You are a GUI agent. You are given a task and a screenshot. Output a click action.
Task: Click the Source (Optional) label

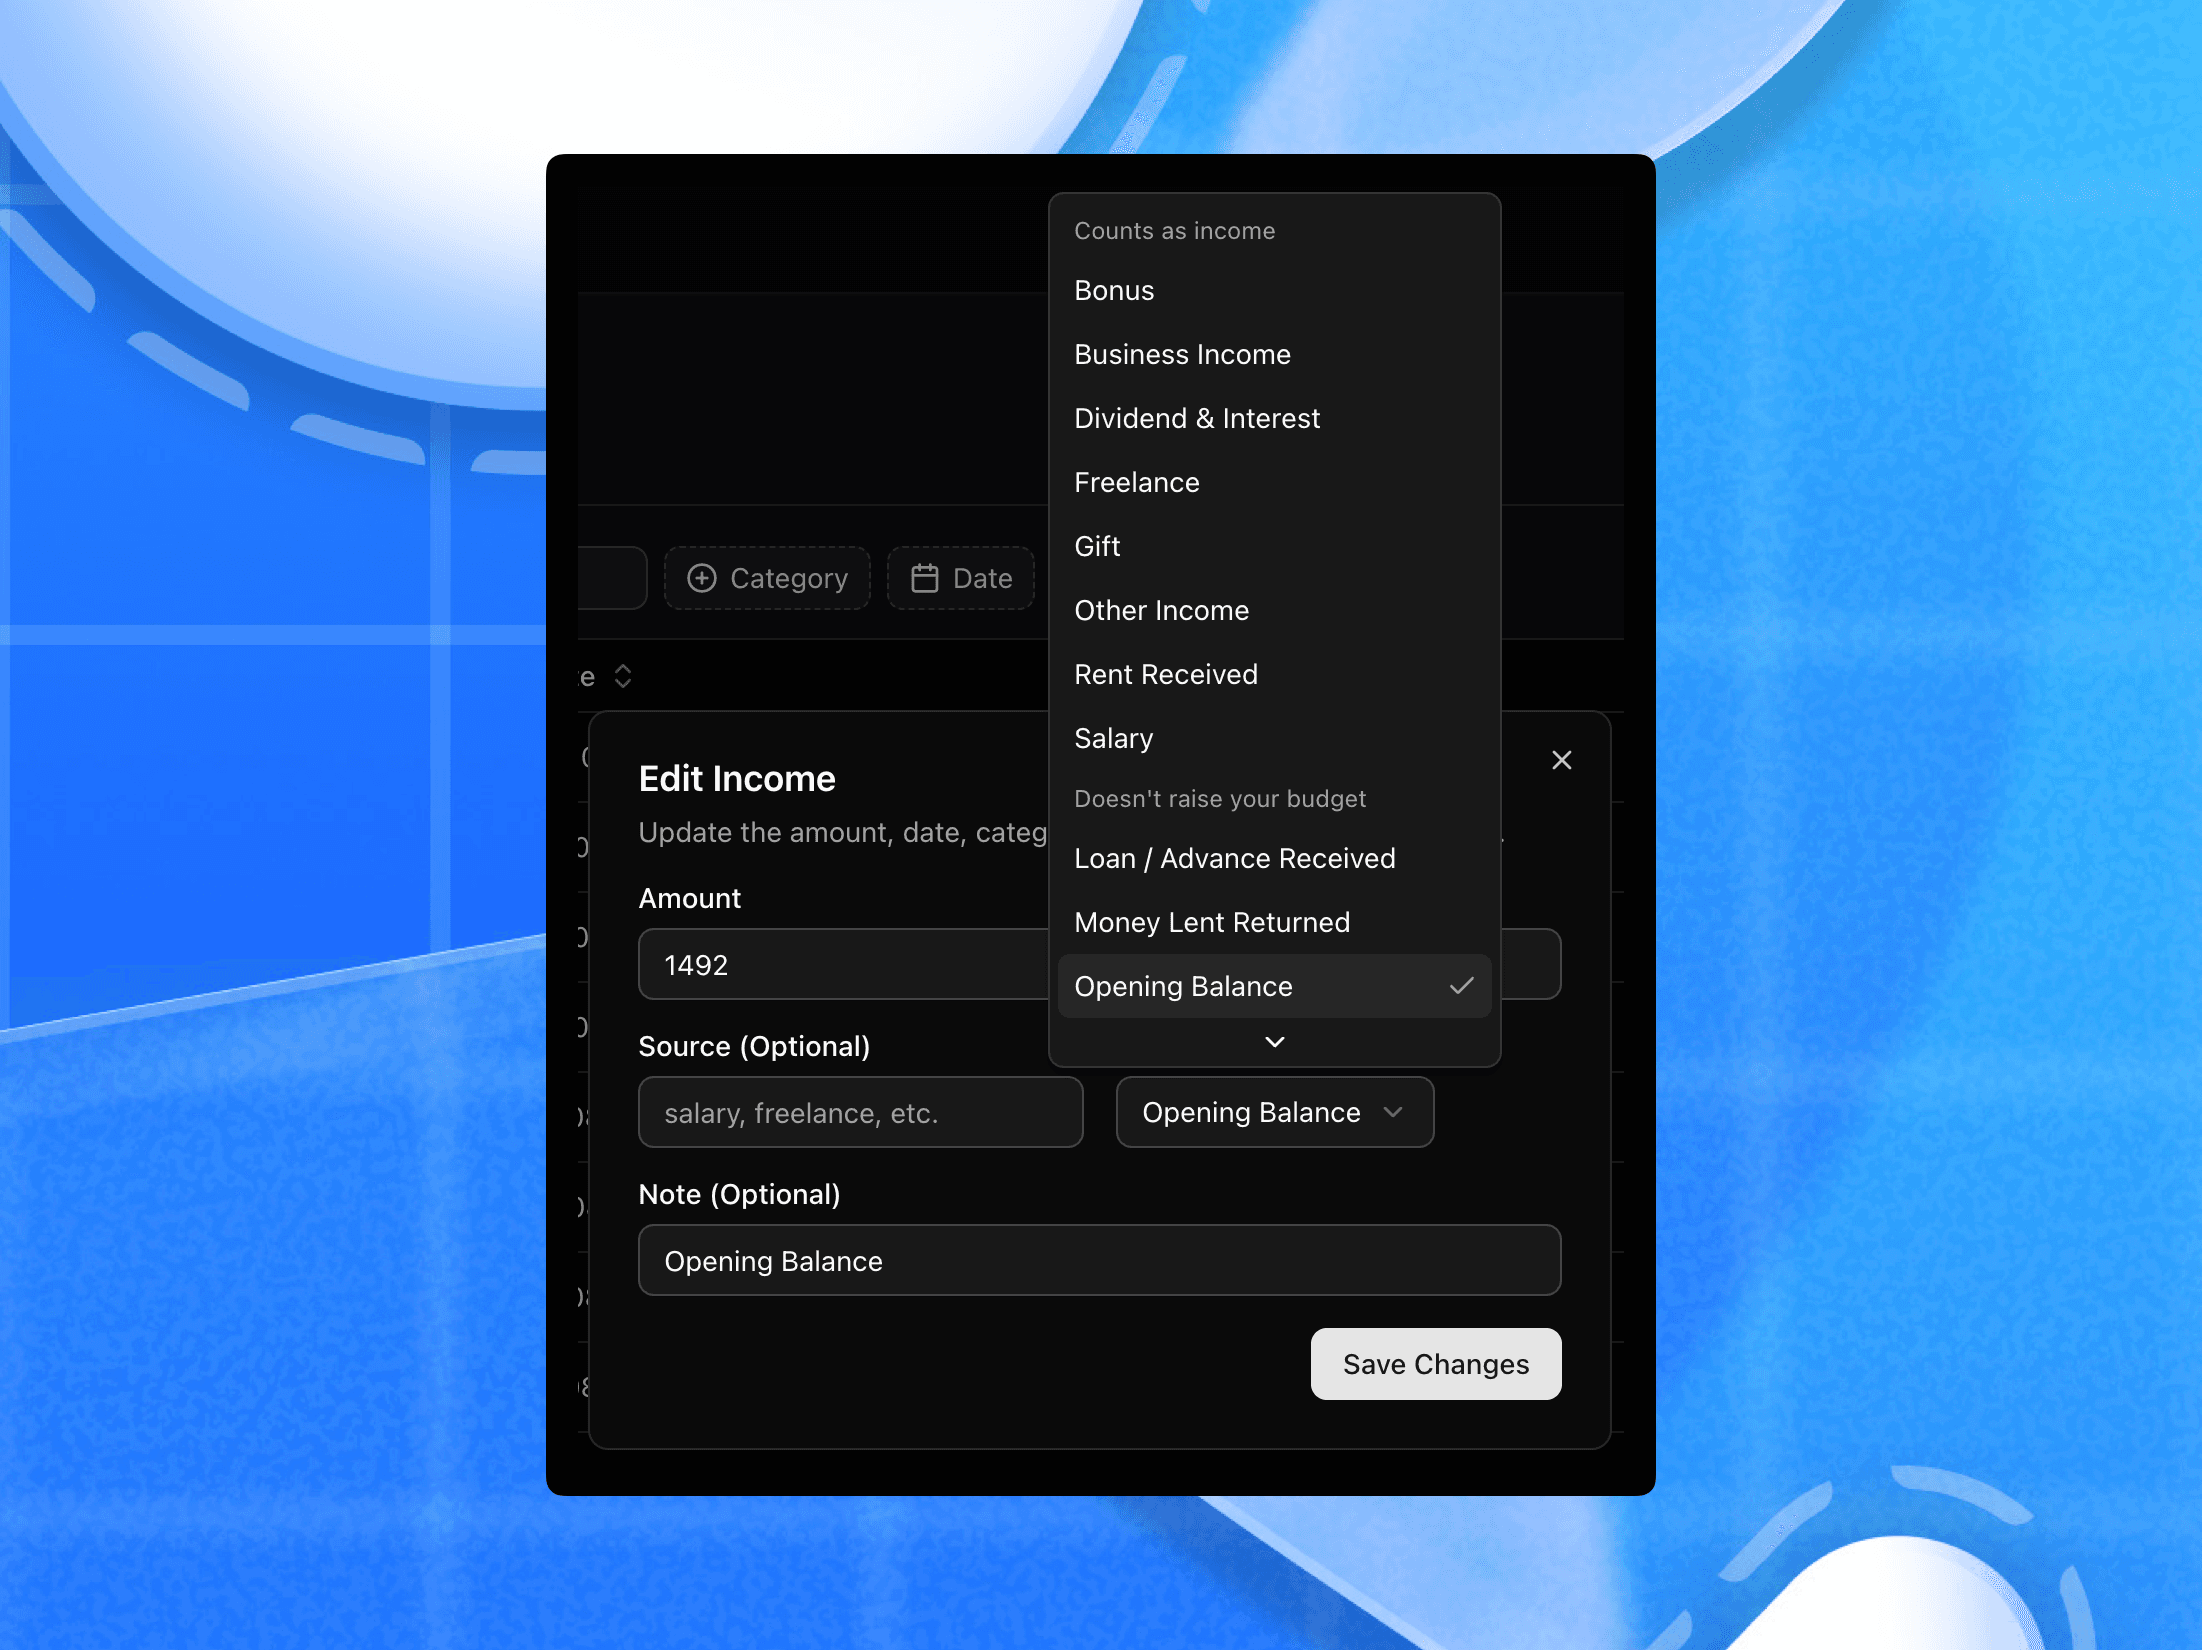[x=754, y=1046]
